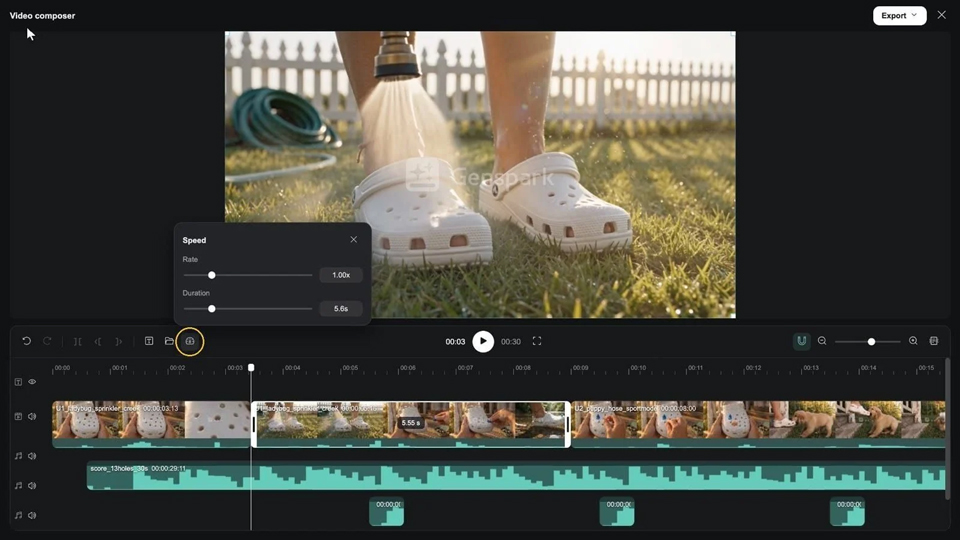
Task: Click the music note icon of the empty audio track
Action: pyautogui.click(x=18, y=456)
